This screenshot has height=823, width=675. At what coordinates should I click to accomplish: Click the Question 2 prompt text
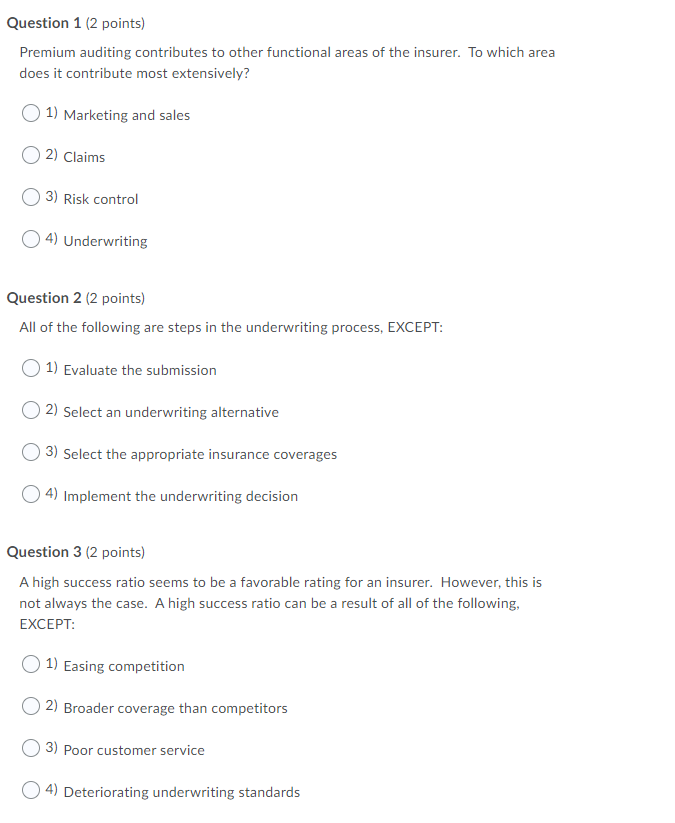click(x=230, y=326)
